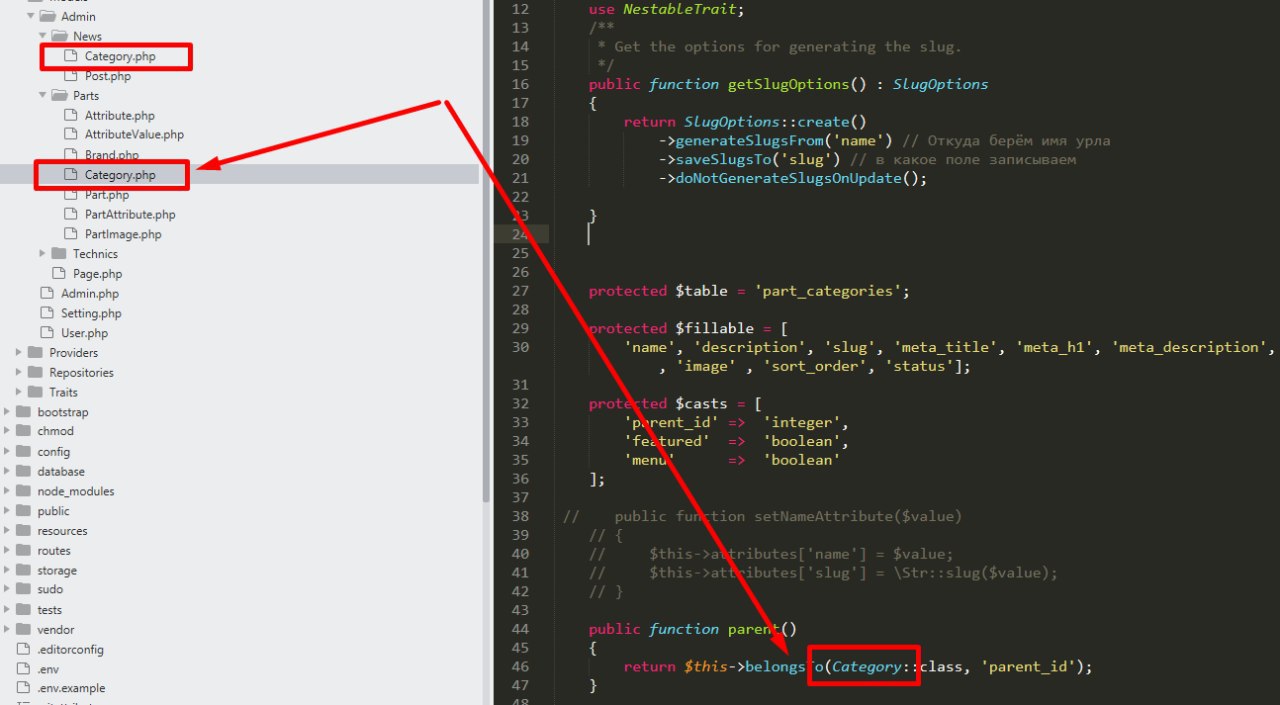Click the database folder icon
This screenshot has width=1280, height=705.
click(23, 471)
